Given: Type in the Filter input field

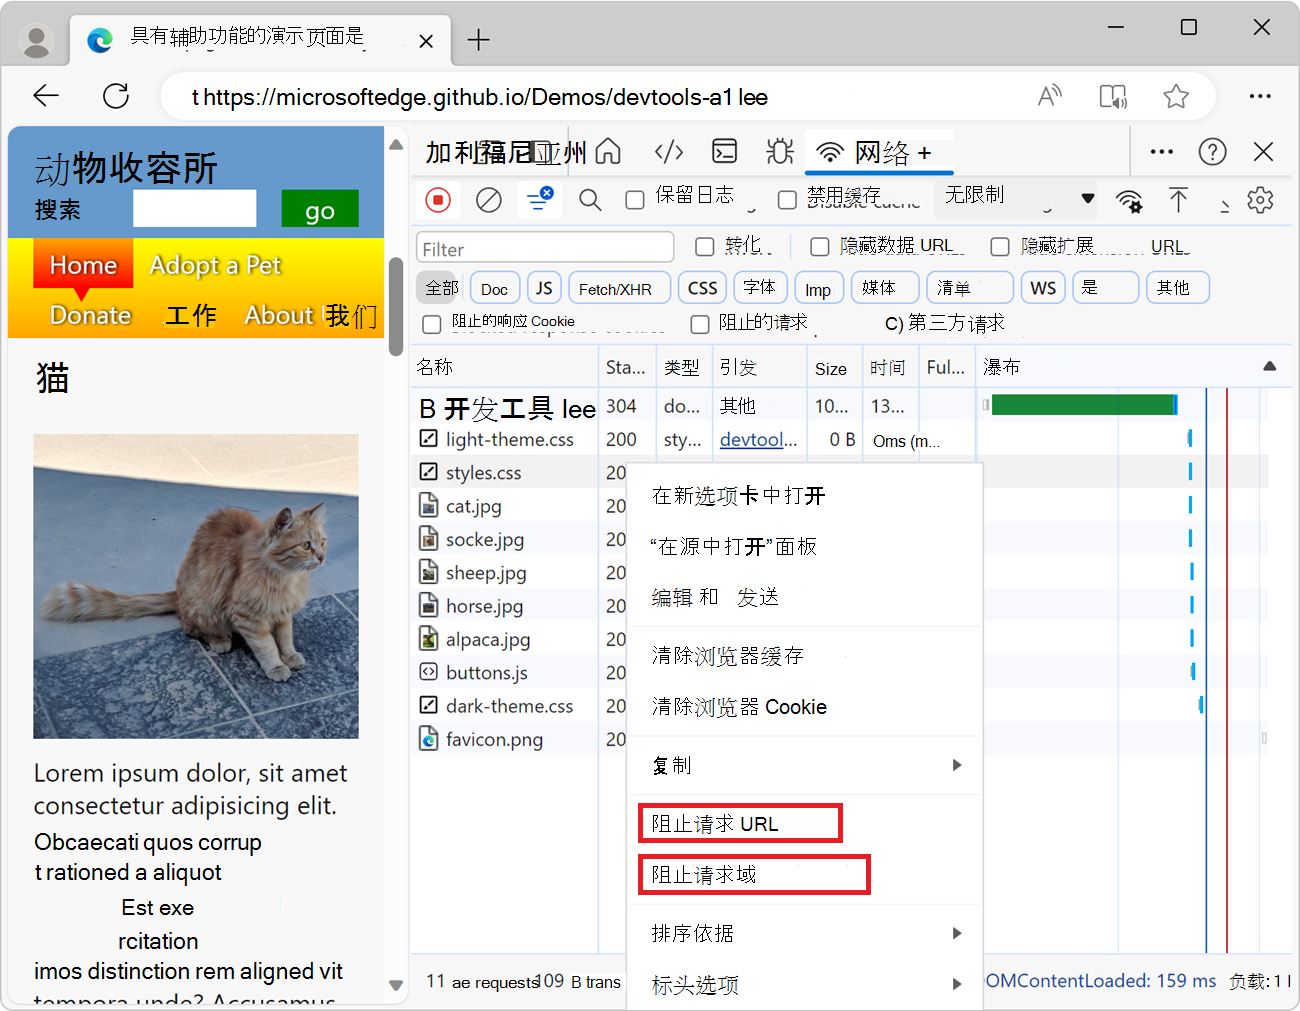Looking at the screenshot, I should [545, 247].
